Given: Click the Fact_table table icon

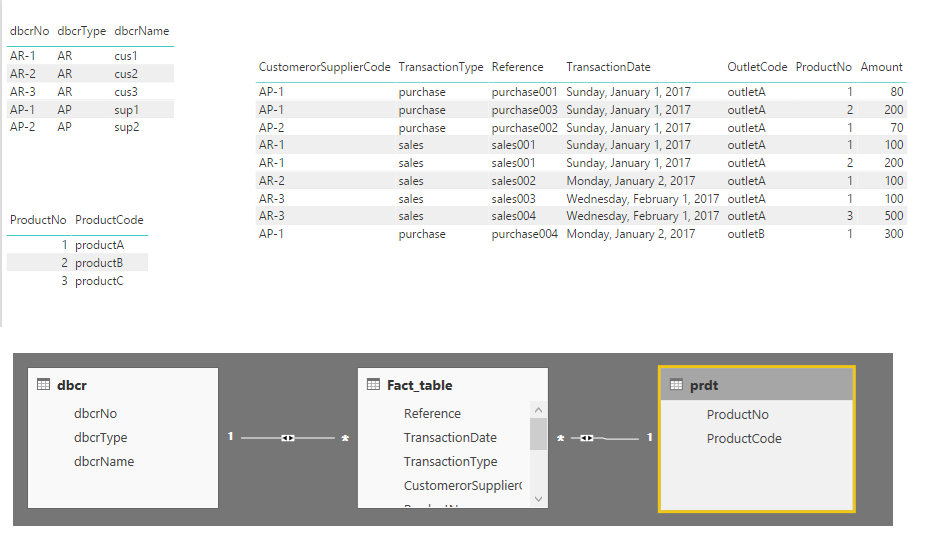Looking at the screenshot, I should click(x=373, y=385).
